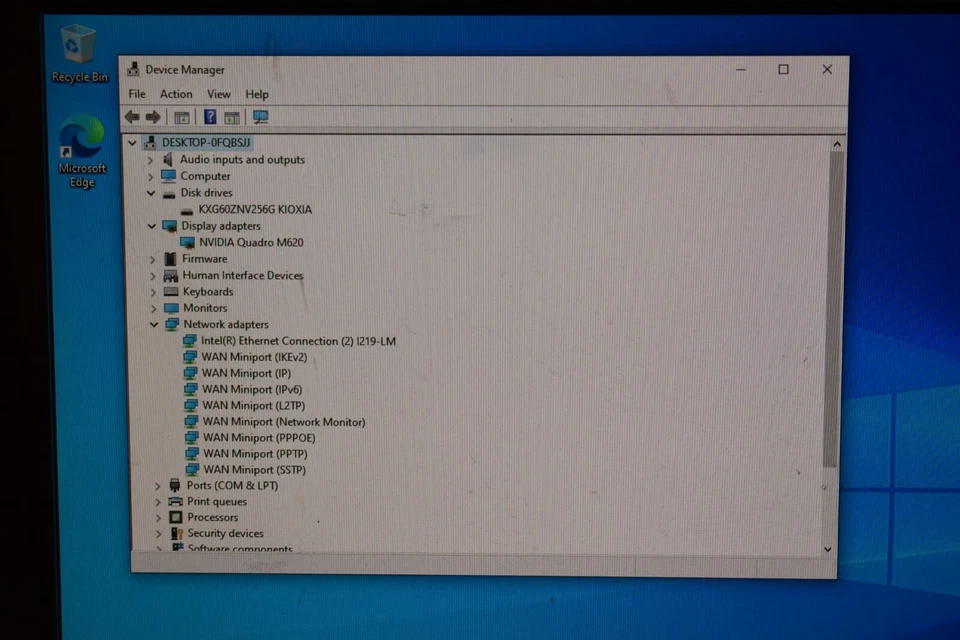
Task: Click the Disk drives category icon
Action: [x=169, y=194]
